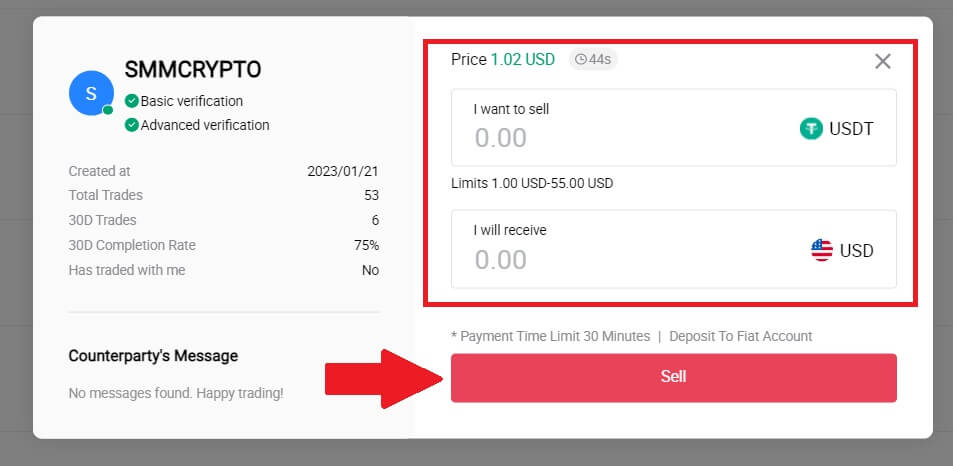Image resolution: width=953 pixels, height=466 pixels.
Task: Click the USDT currency label
Action: [851, 129]
